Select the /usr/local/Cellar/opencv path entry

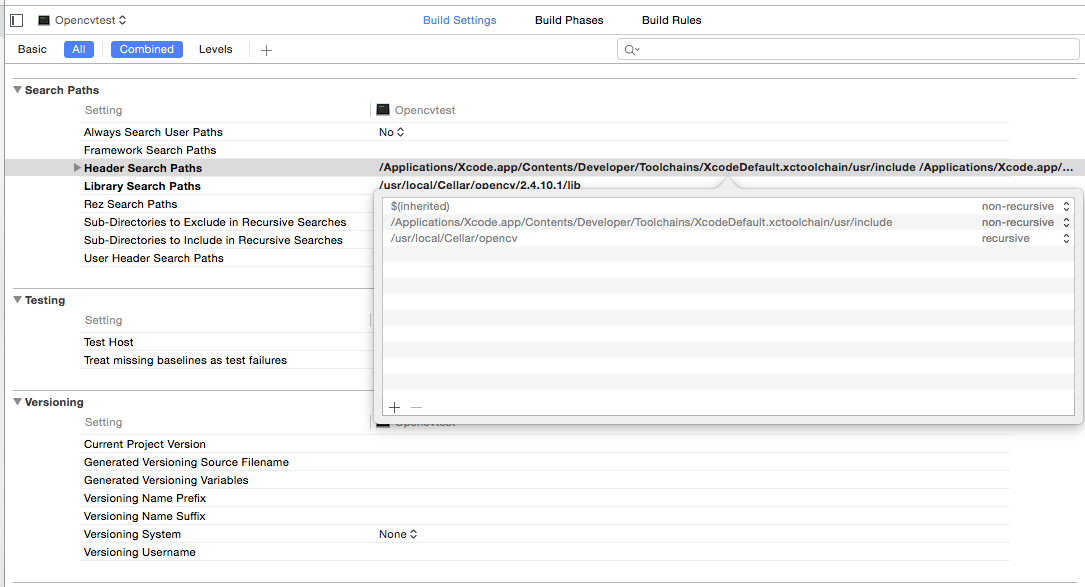pos(454,238)
